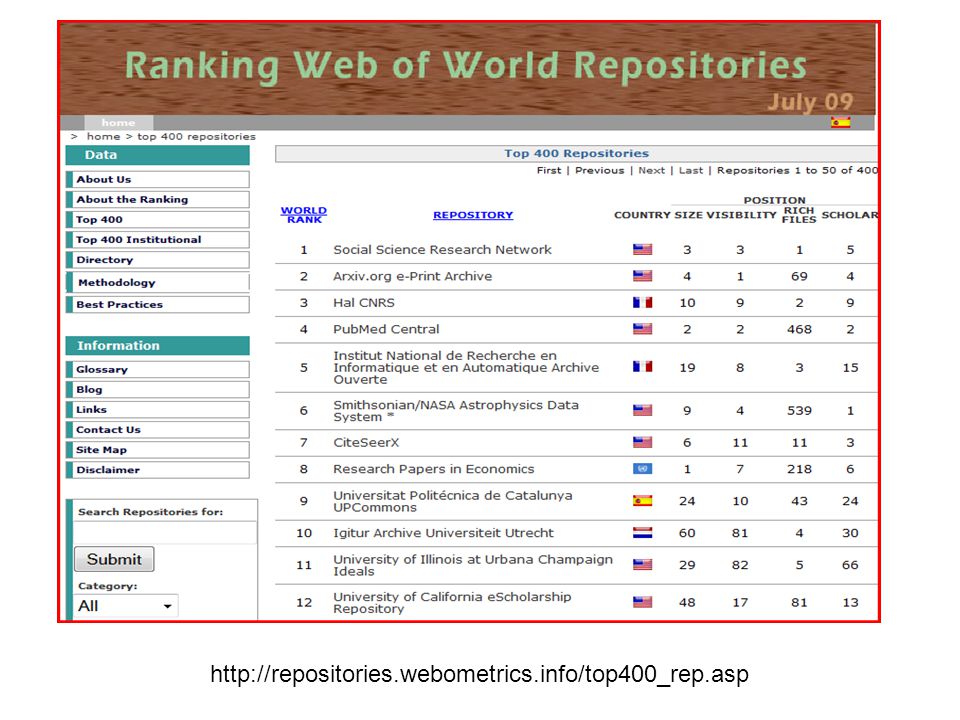The width and height of the screenshot is (960, 720).
Task: Open Links in Information menu
Action: [x=158, y=410]
